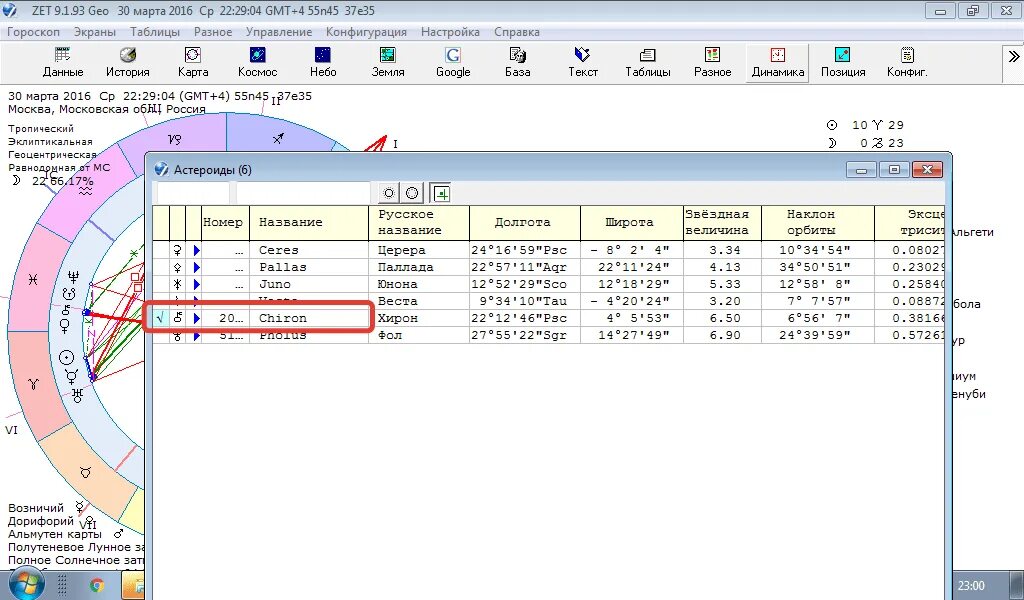
Task: Open the Windows Start button
Action: point(26,584)
